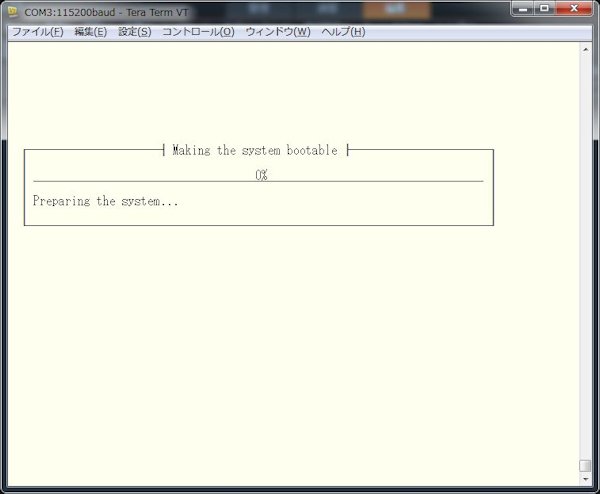Click the 'Making the system bootable' title

(255, 150)
